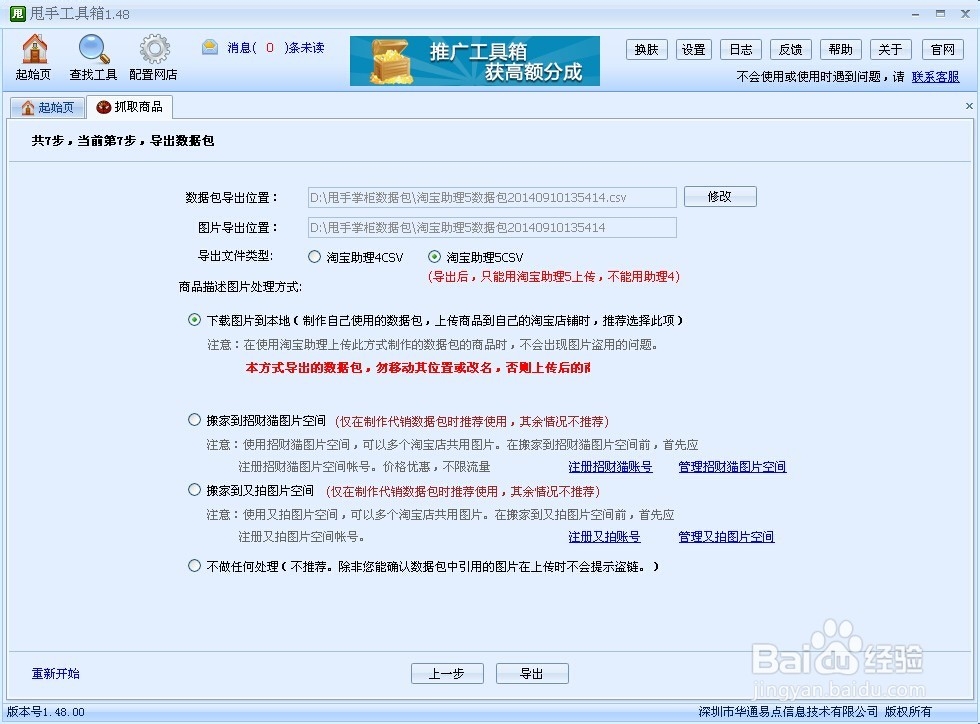Image resolution: width=980 pixels, height=724 pixels.
Task: Open the 官网 website button
Action: pyautogui.click(x=942, y=49)
